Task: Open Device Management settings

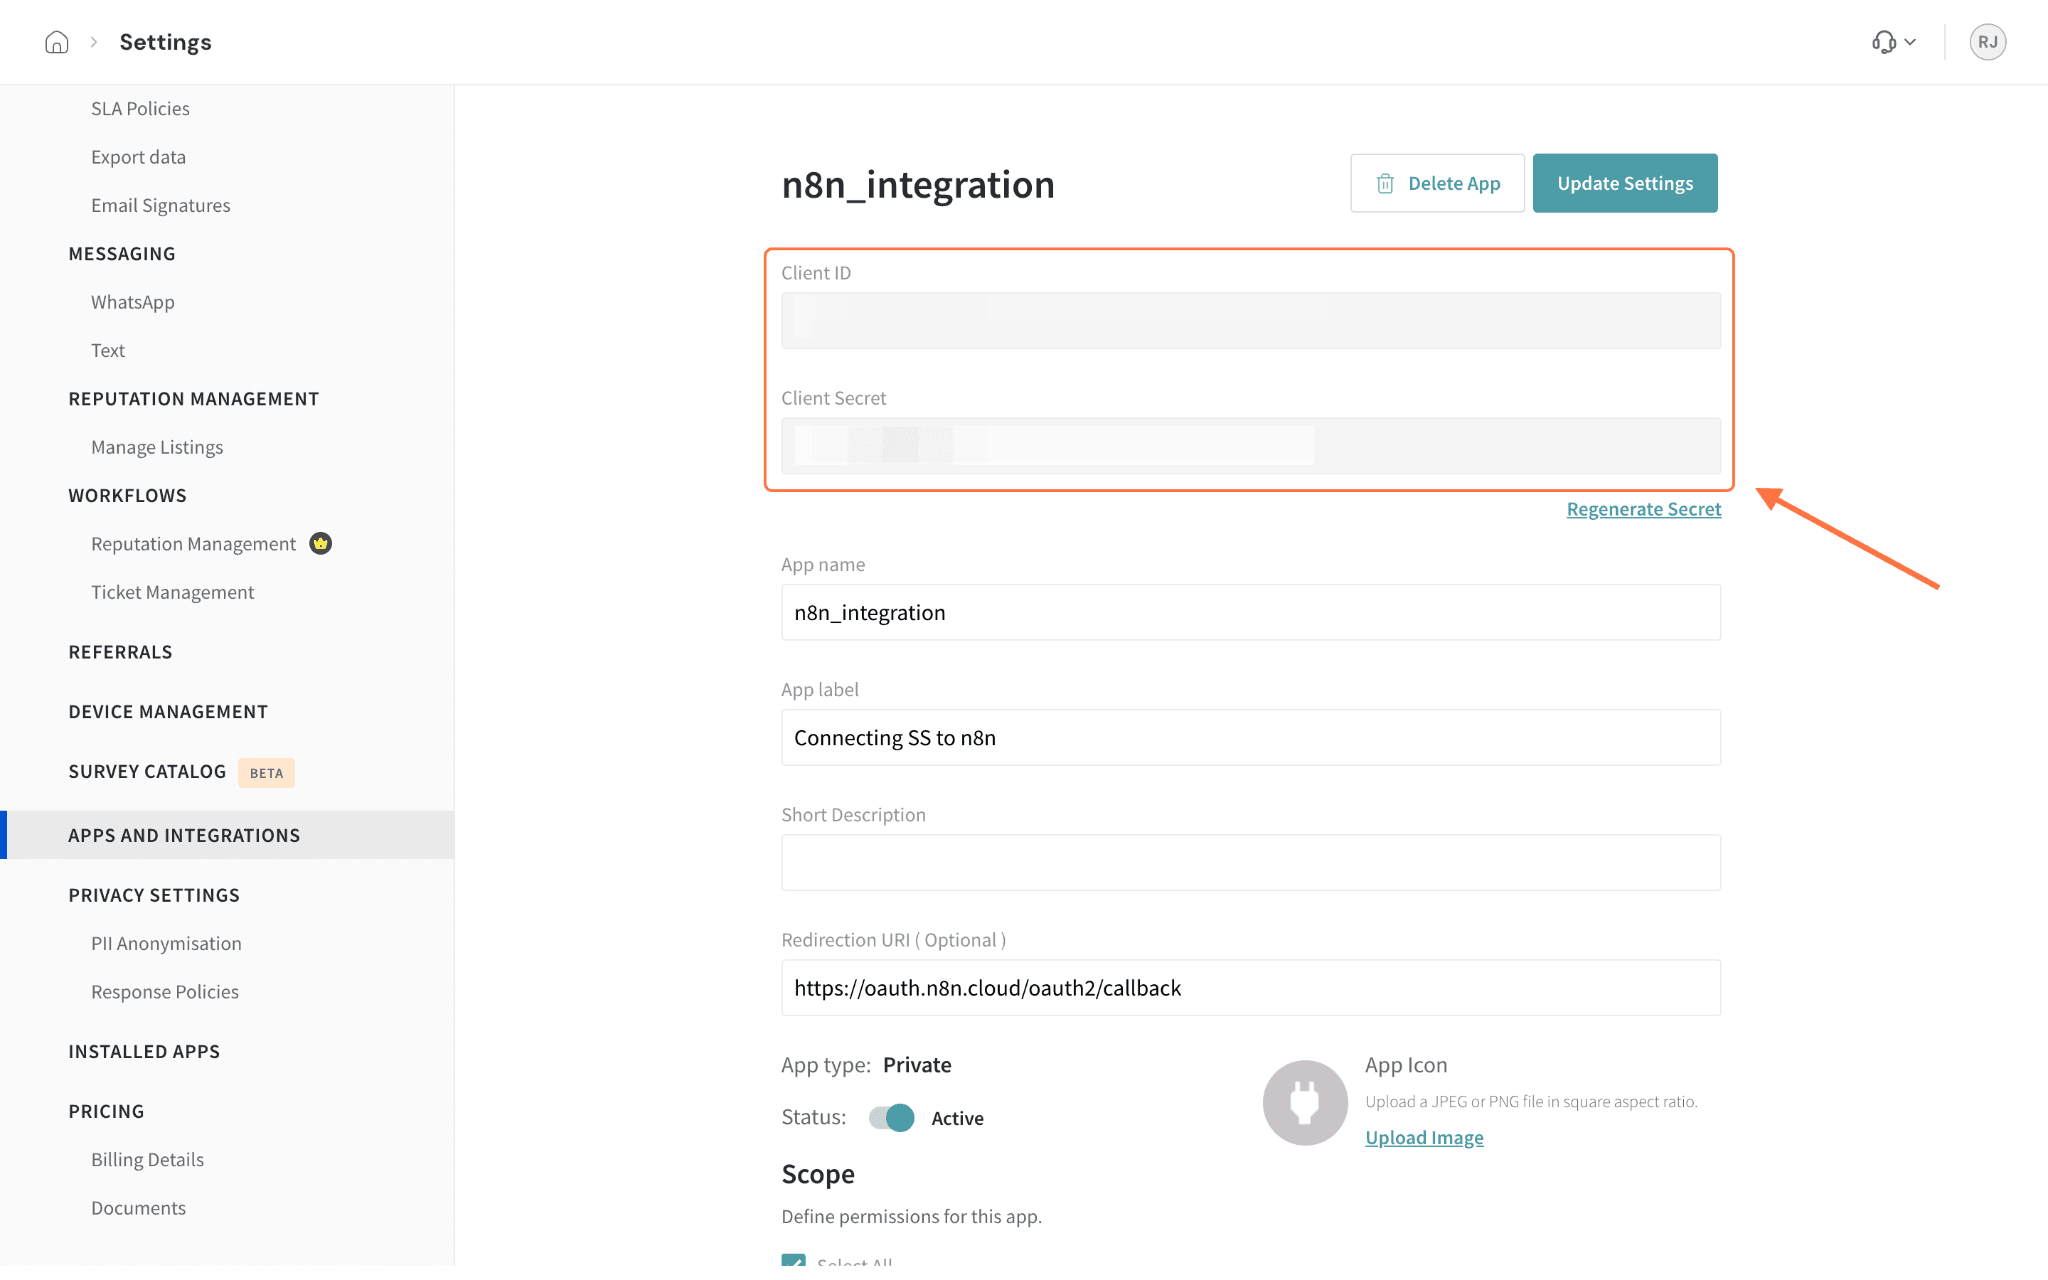Action: (x=168, y=711)
